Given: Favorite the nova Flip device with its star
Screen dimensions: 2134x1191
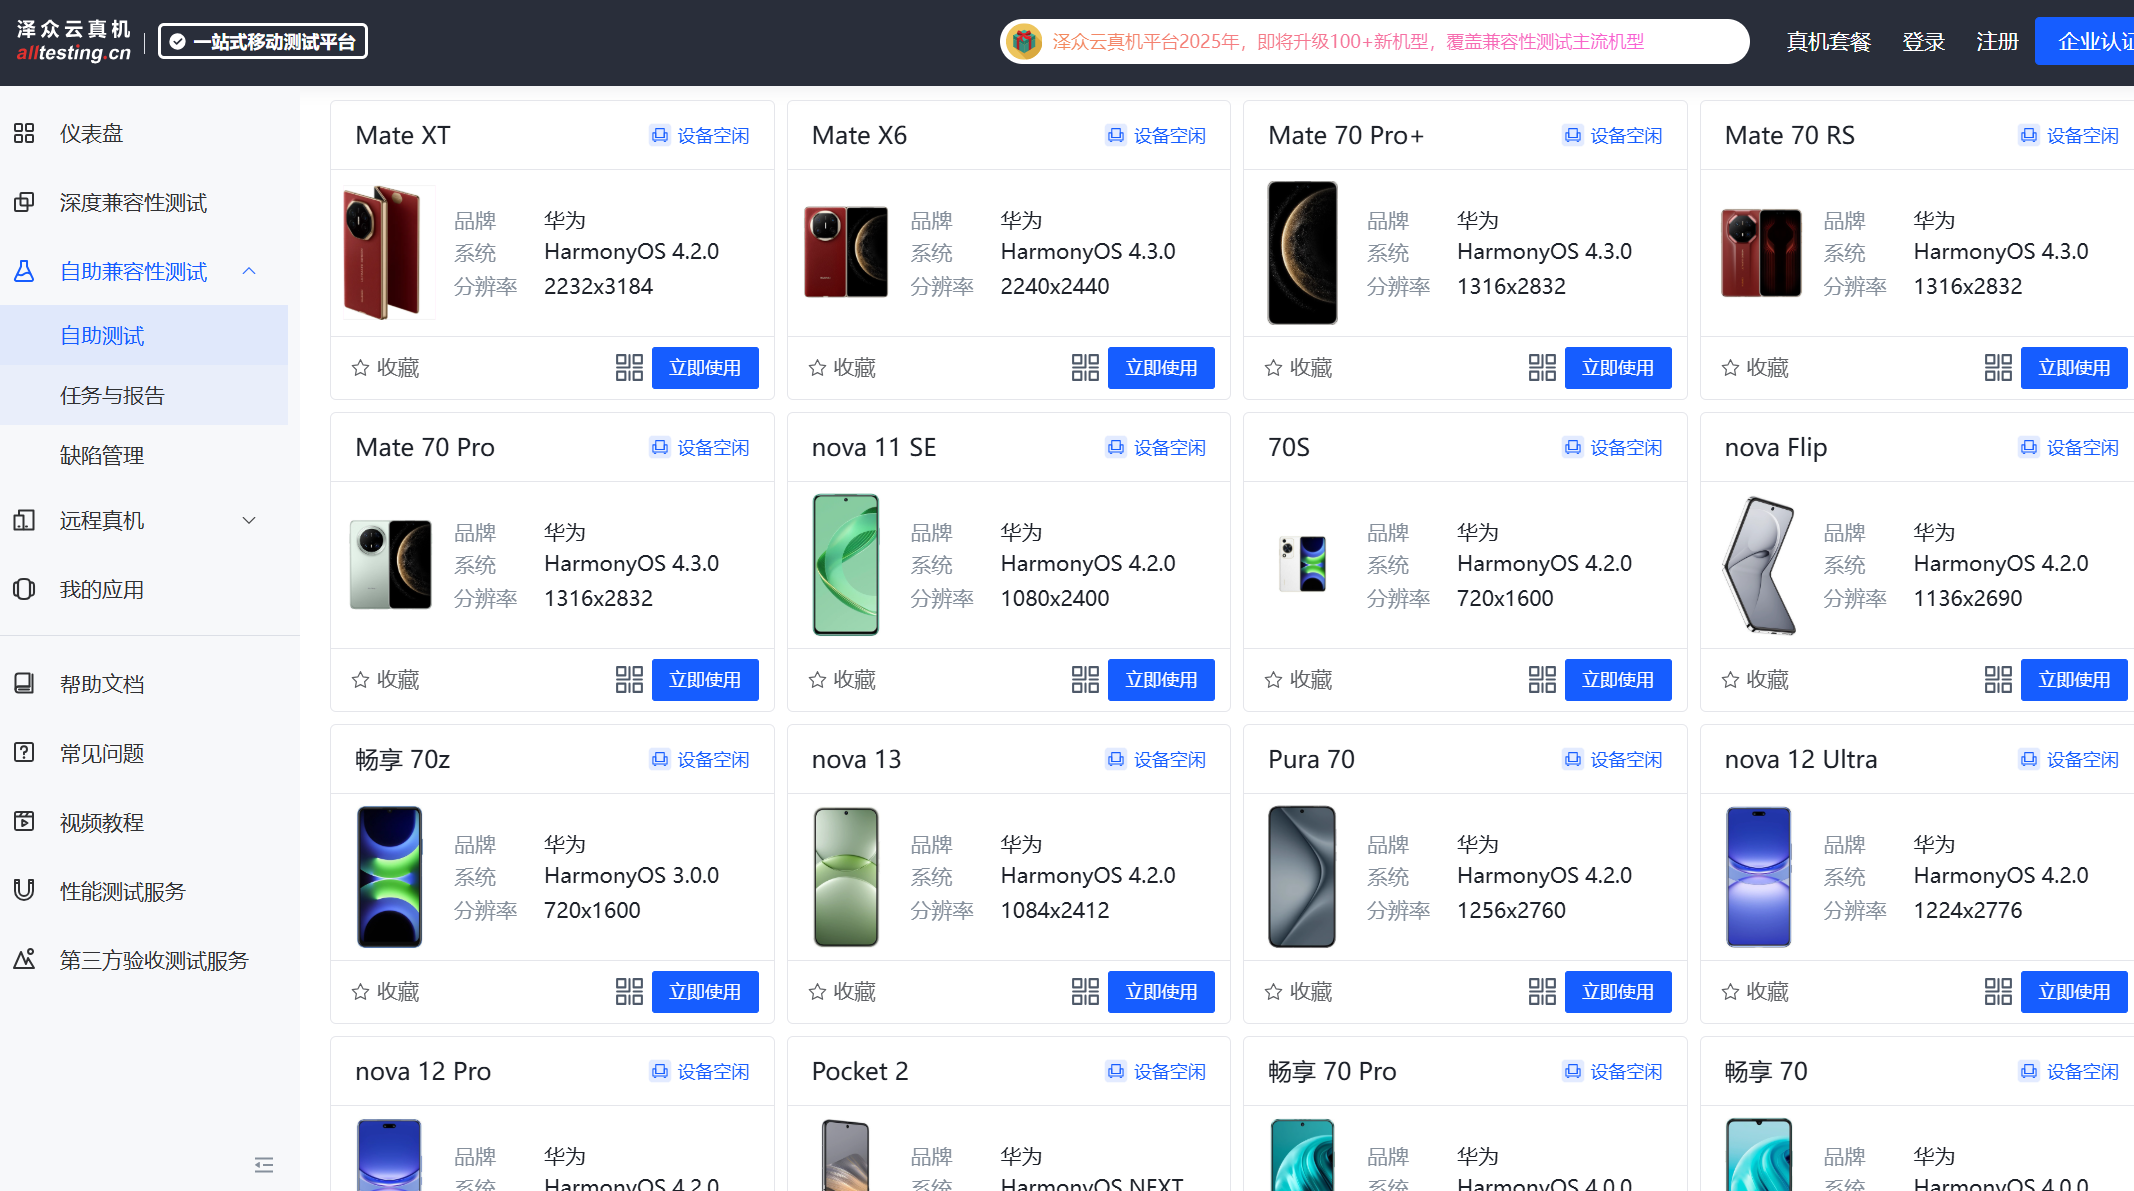Looking at the screenshot, I should (x=1730, y=680).
